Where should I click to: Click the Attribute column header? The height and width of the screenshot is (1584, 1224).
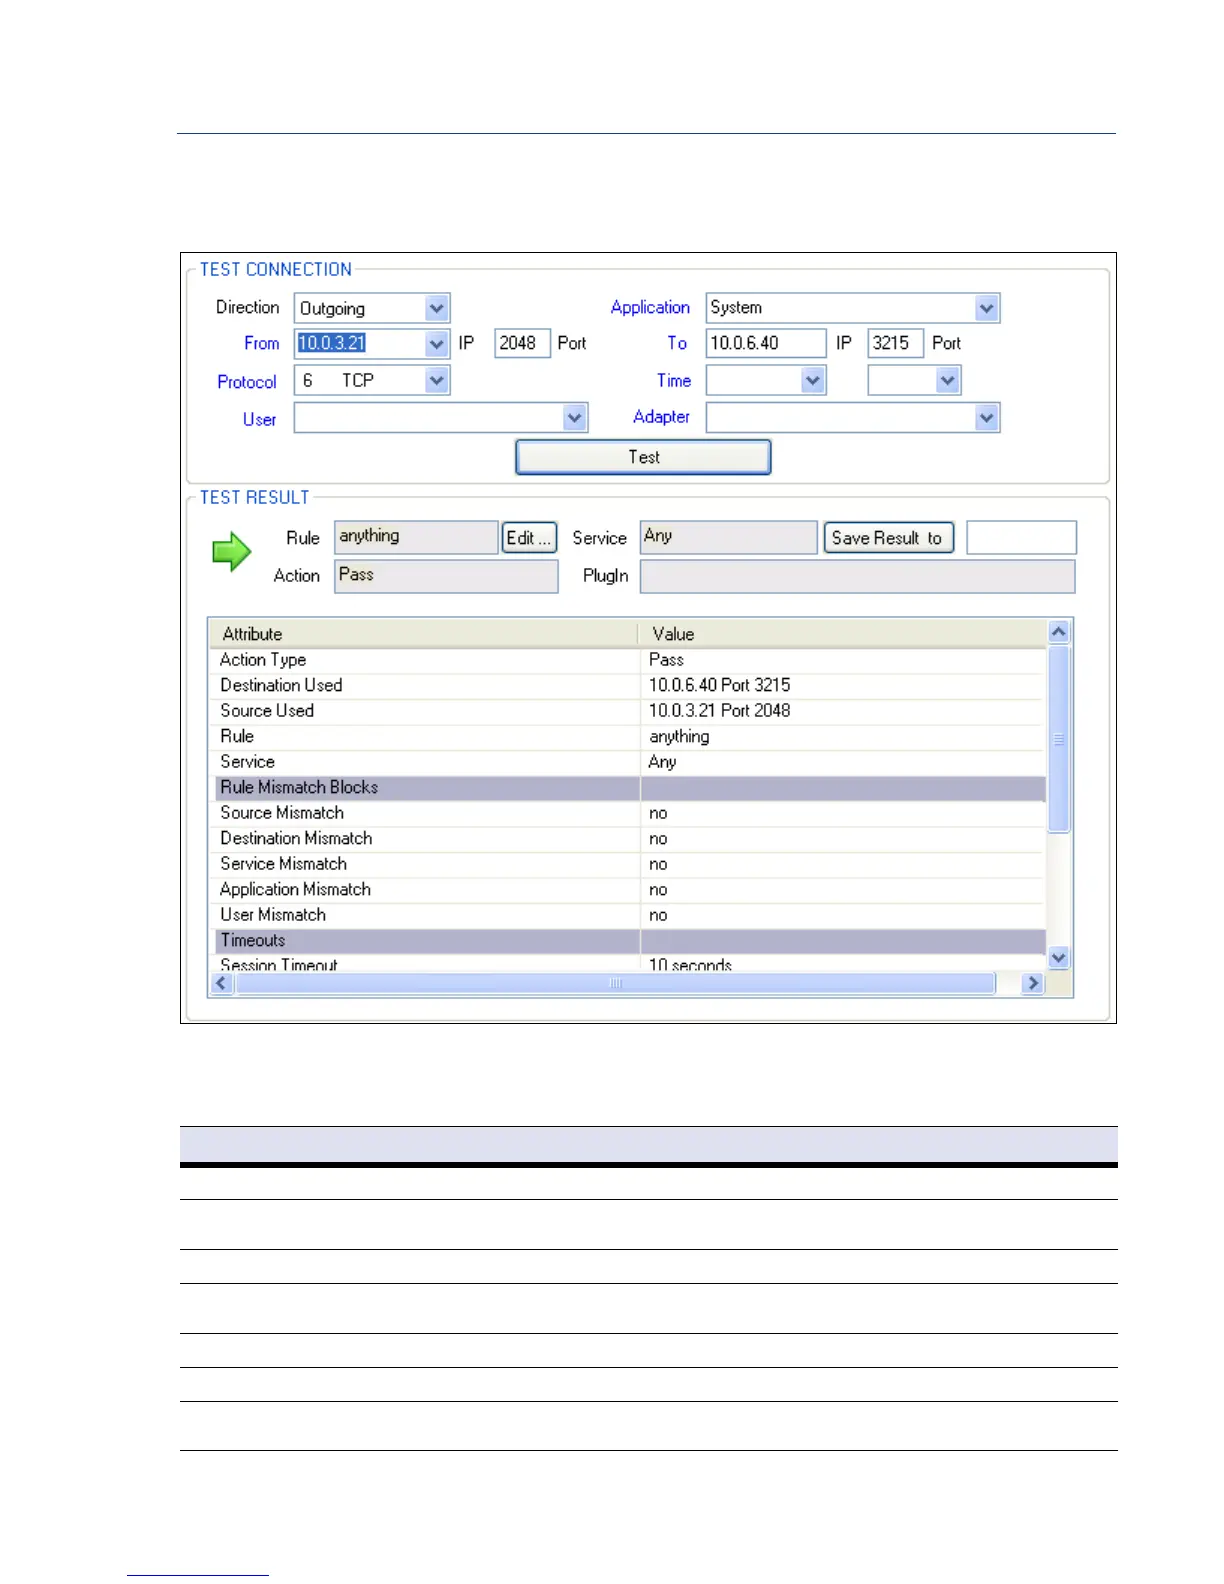[x=423, y=634]
